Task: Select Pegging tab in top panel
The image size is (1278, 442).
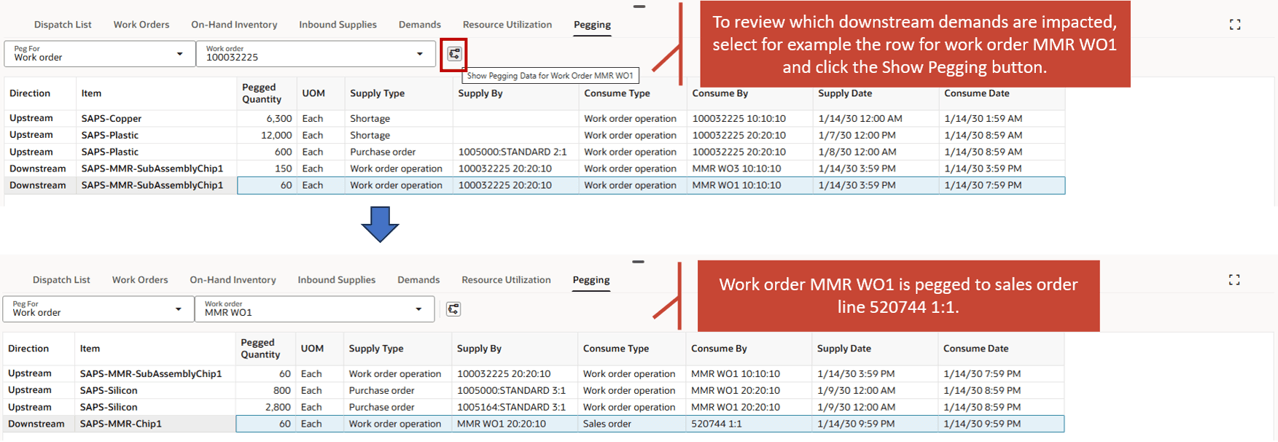Action: click(x=592, y=24)
